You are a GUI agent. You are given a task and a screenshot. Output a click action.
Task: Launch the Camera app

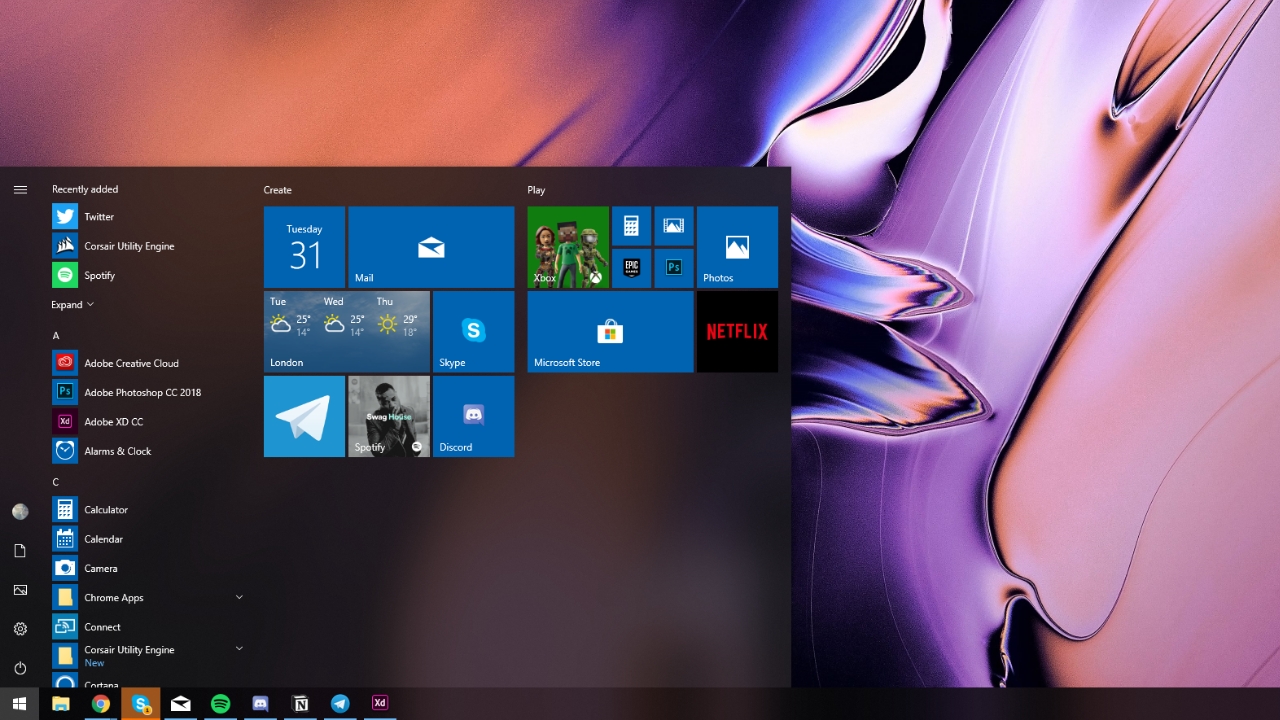tap(148, 568)
